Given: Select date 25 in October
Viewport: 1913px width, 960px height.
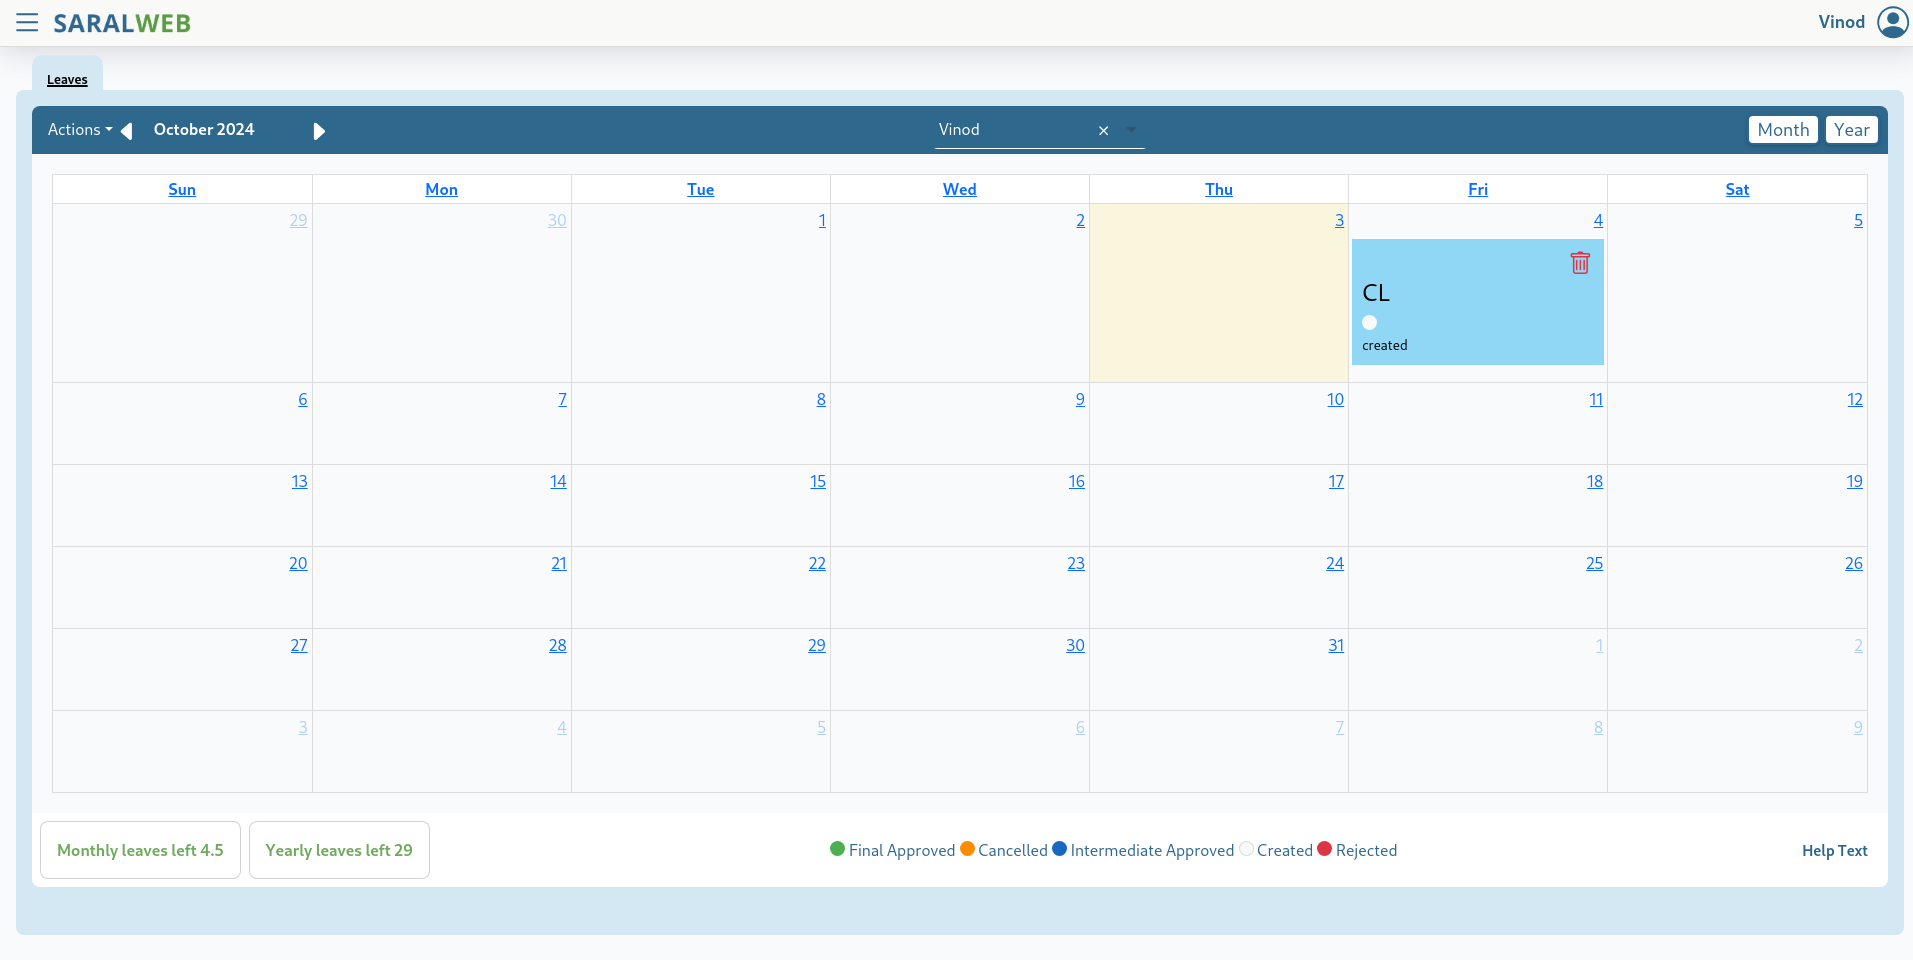Looking at the screenshot, I should click(x=1594, y=563).
